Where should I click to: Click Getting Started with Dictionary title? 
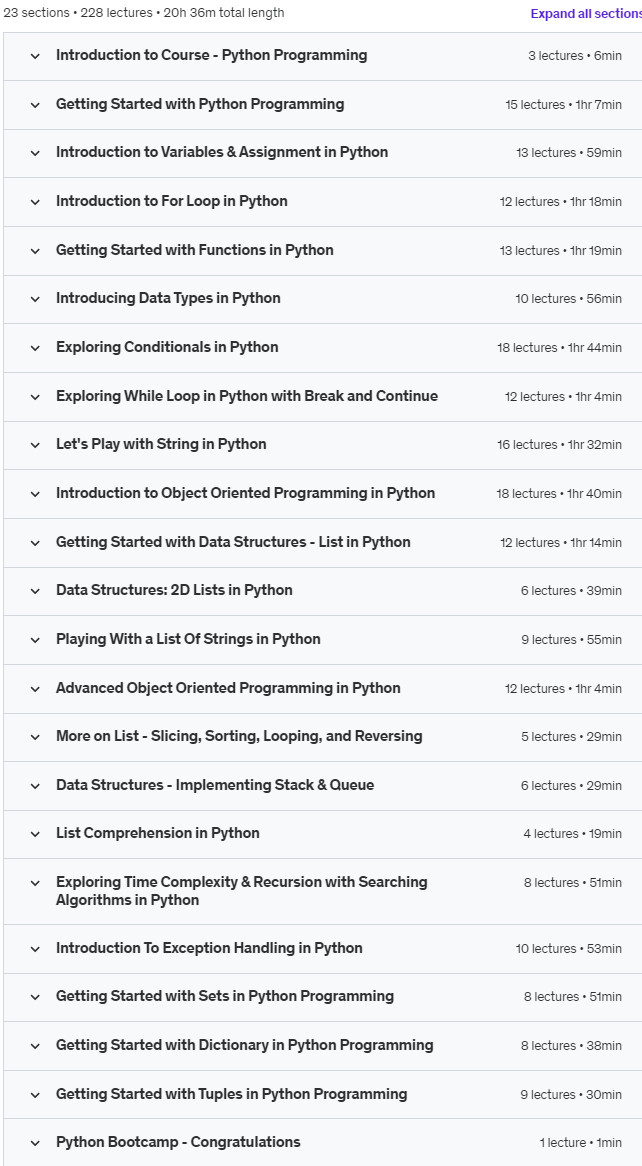[x=245, y=1046]
